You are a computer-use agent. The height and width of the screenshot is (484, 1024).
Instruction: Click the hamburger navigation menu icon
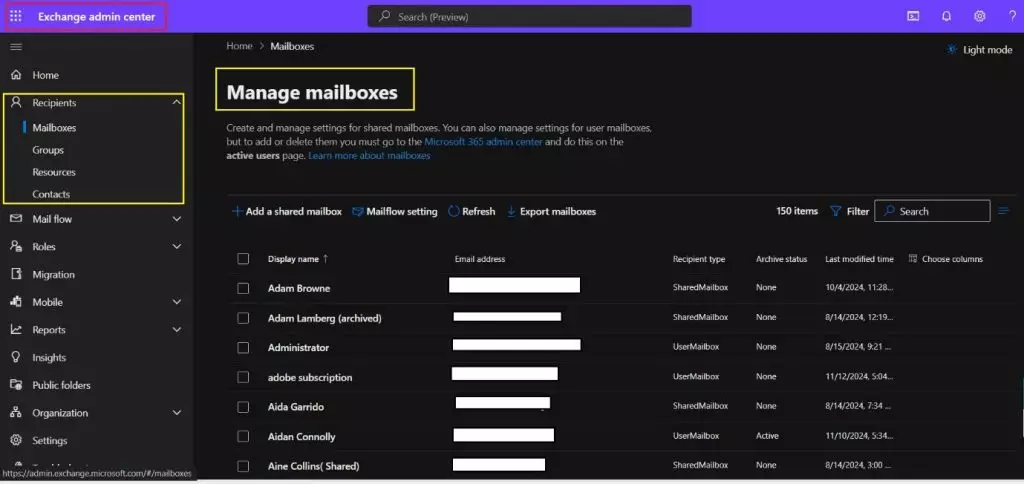click(x=16, y=47)
